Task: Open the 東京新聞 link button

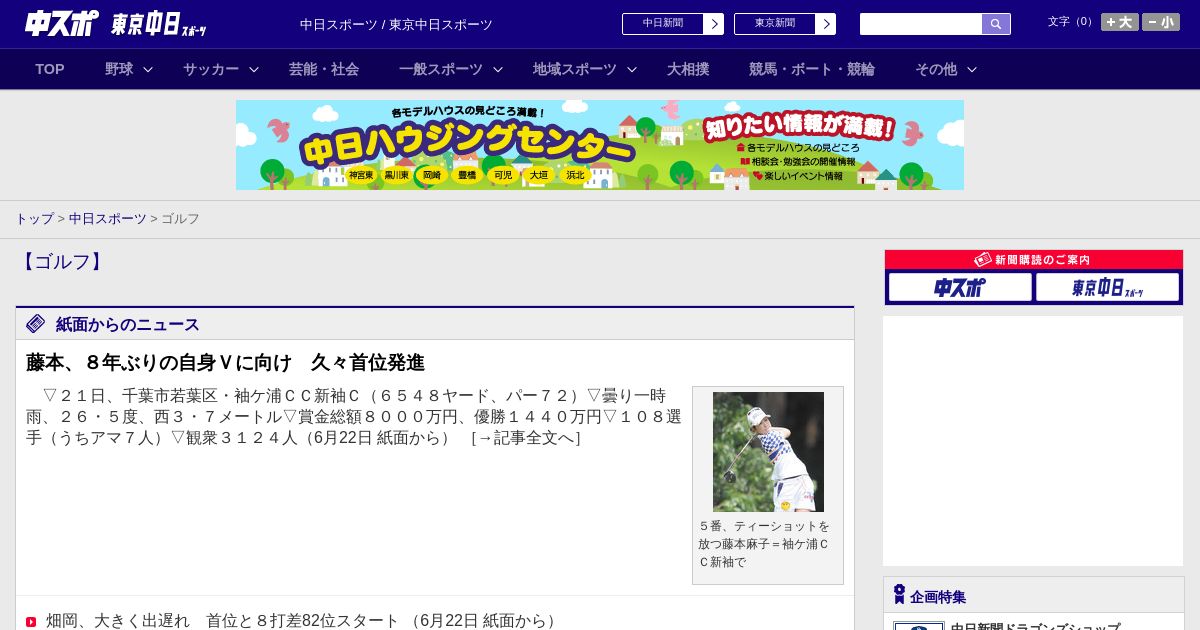Action: click(775, 24)
